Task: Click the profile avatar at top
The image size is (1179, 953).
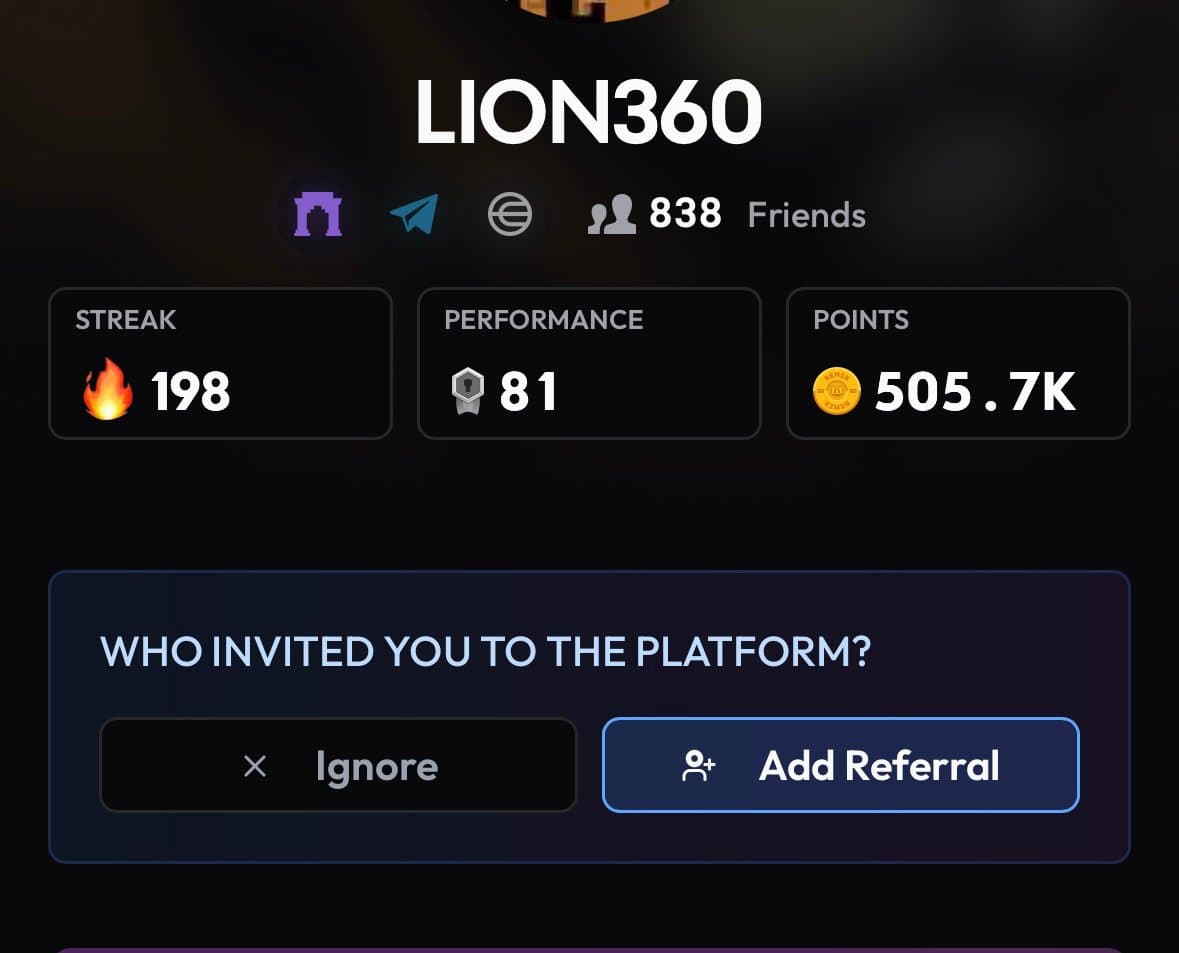Action: tap(589, 8)
